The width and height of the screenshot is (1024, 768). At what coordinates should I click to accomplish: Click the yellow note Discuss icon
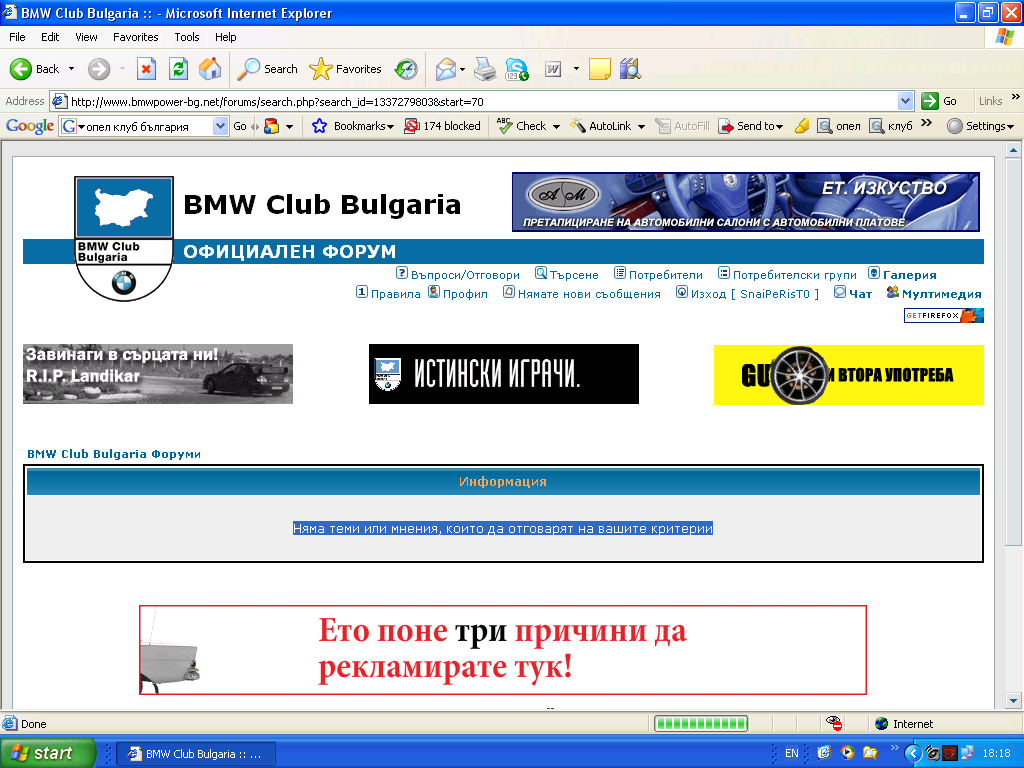tap(600, 69)
